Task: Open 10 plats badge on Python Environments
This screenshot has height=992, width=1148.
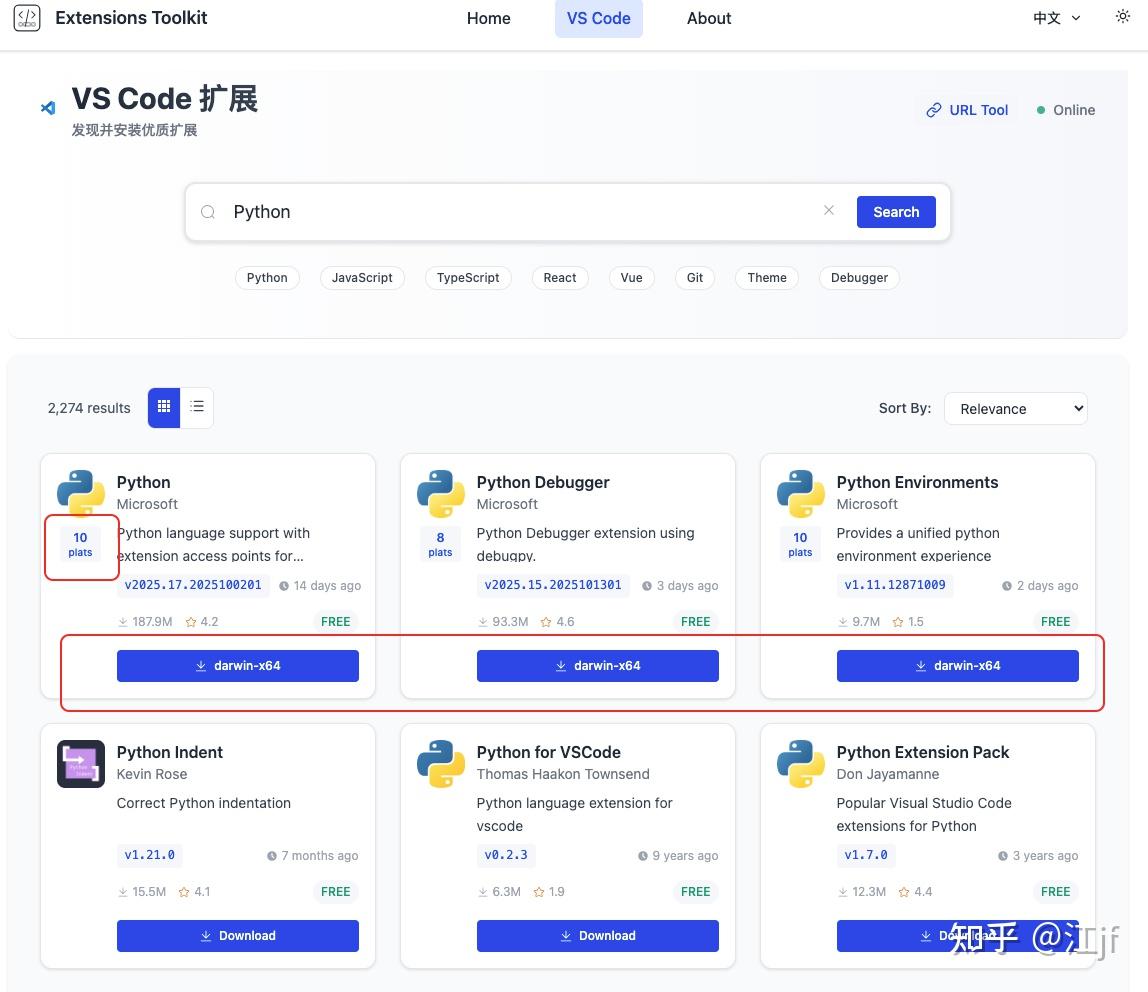Action: (x=800, y=544)
